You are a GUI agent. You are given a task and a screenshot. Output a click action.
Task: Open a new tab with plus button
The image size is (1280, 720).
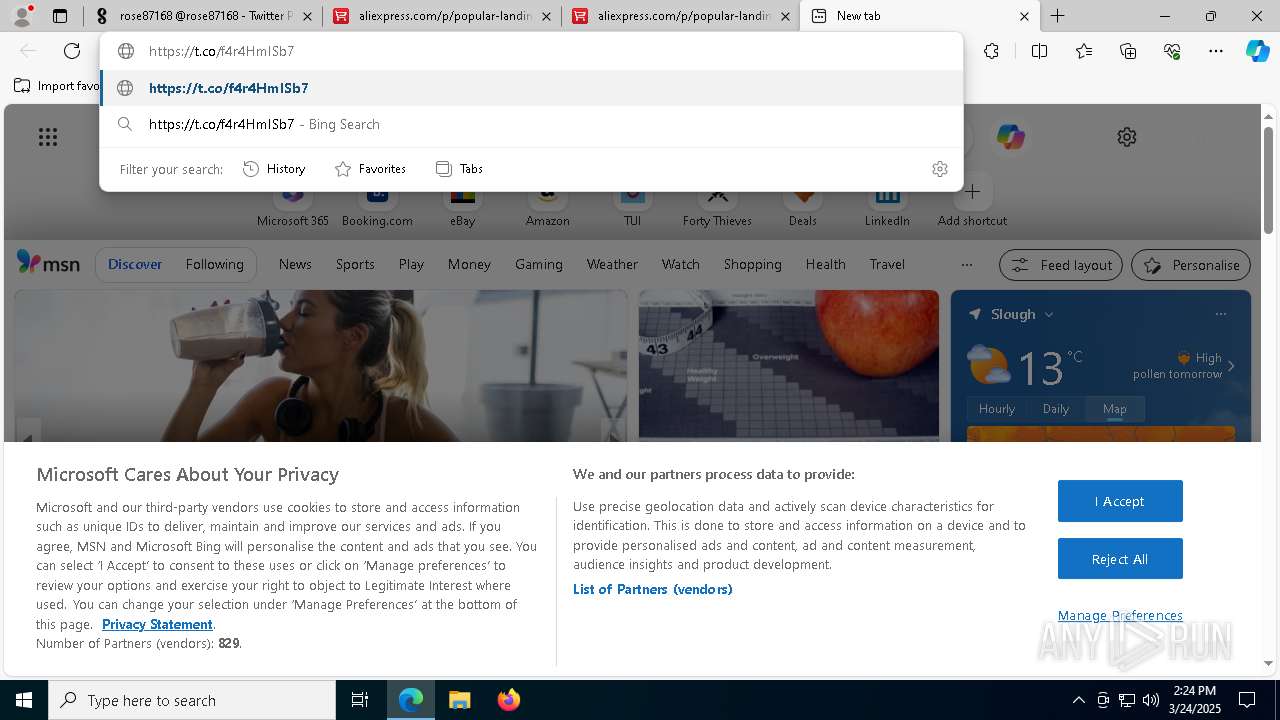(x=1057, y=16)
